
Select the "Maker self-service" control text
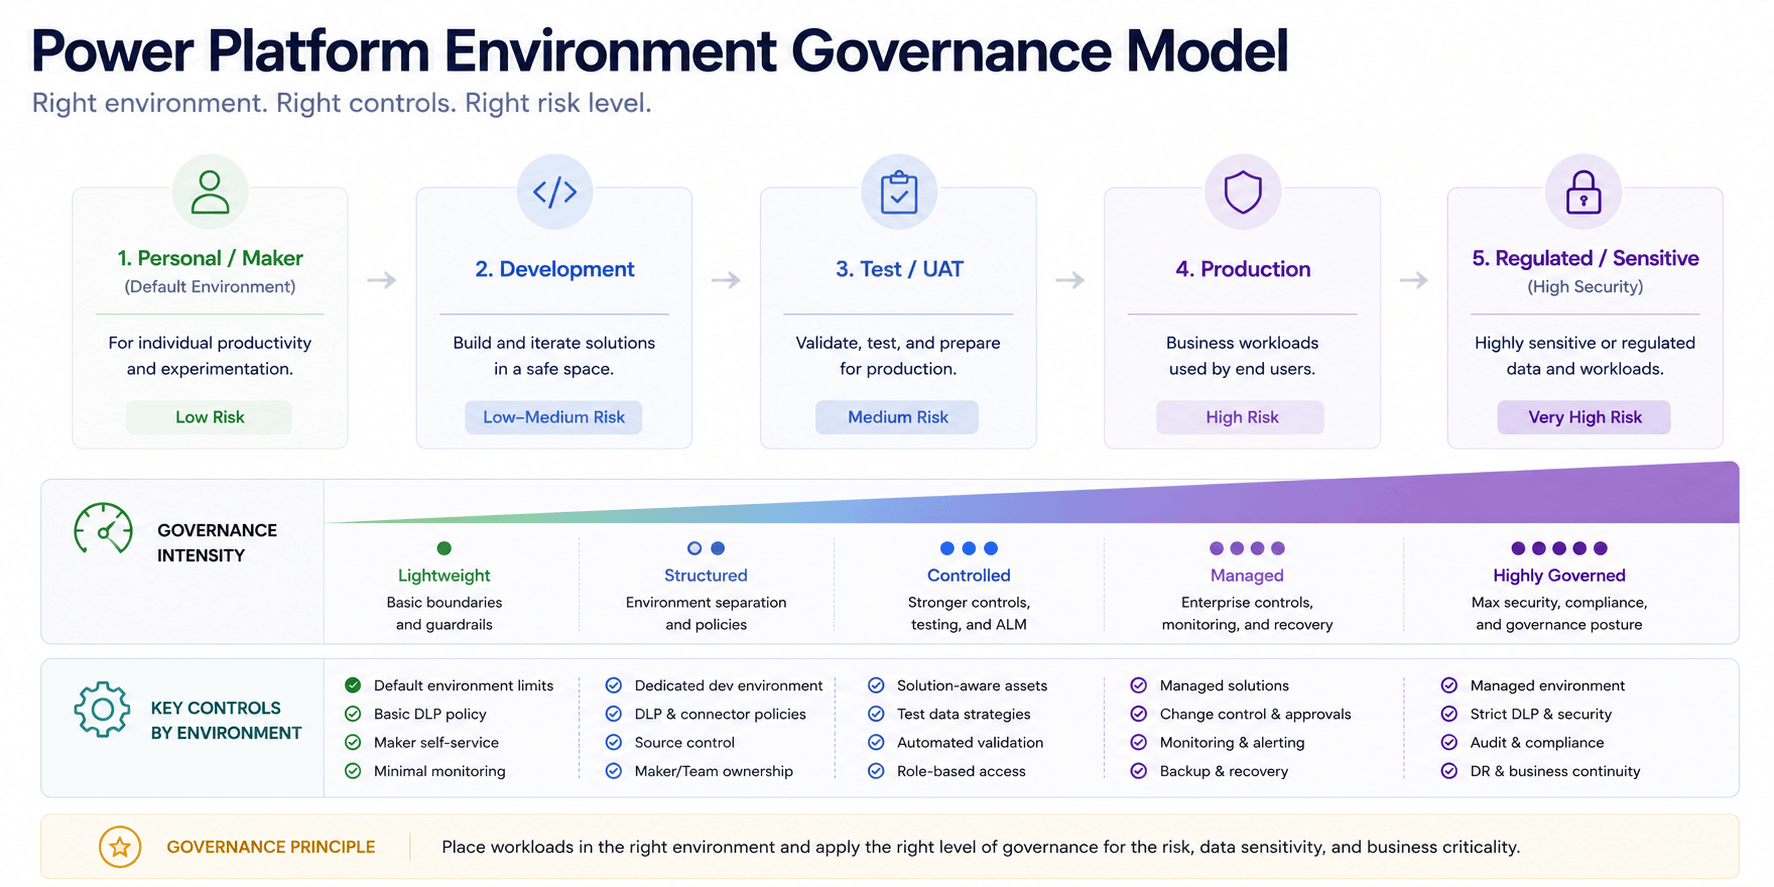pos(436,742)
